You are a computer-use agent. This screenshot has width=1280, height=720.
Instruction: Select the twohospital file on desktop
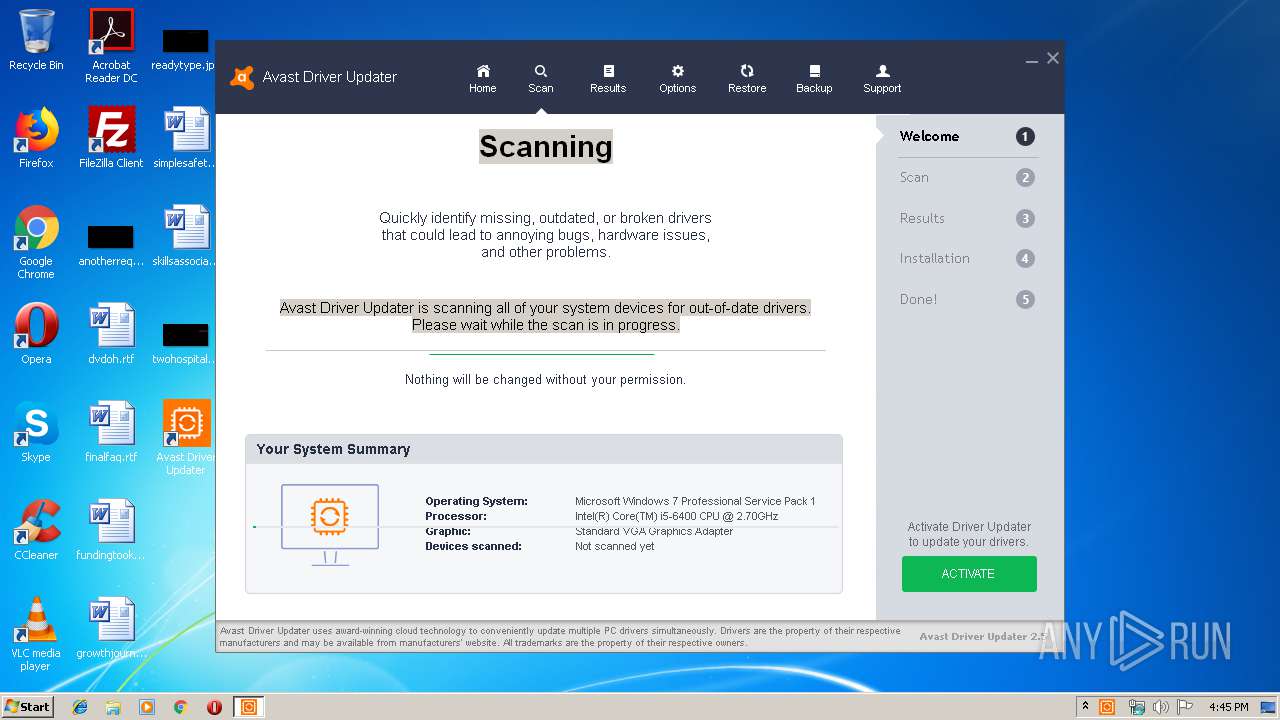tap(186, 344)
